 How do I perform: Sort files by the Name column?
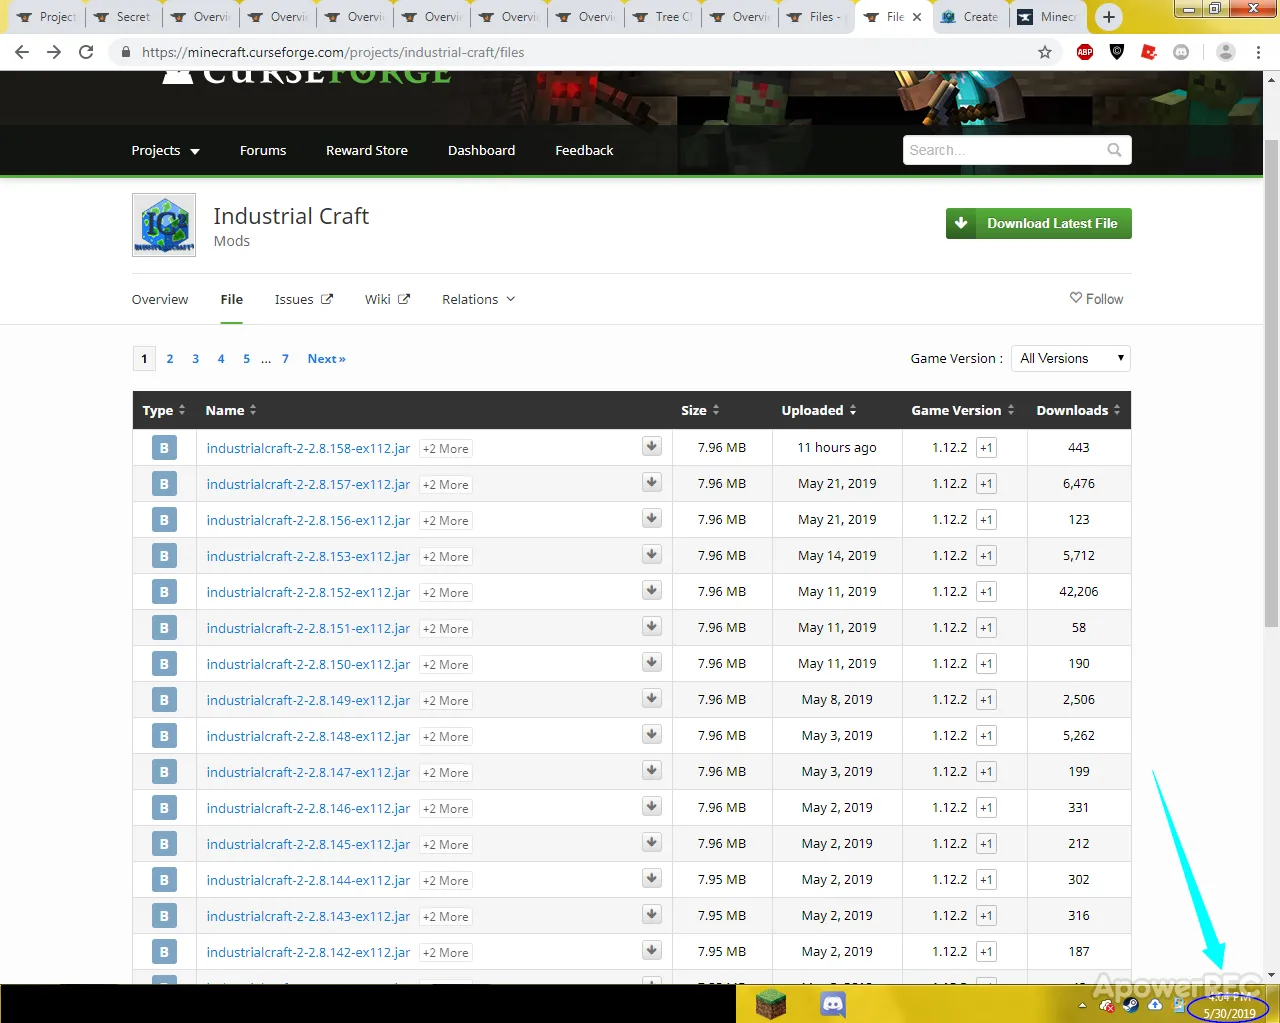click(x=231, y=410)
